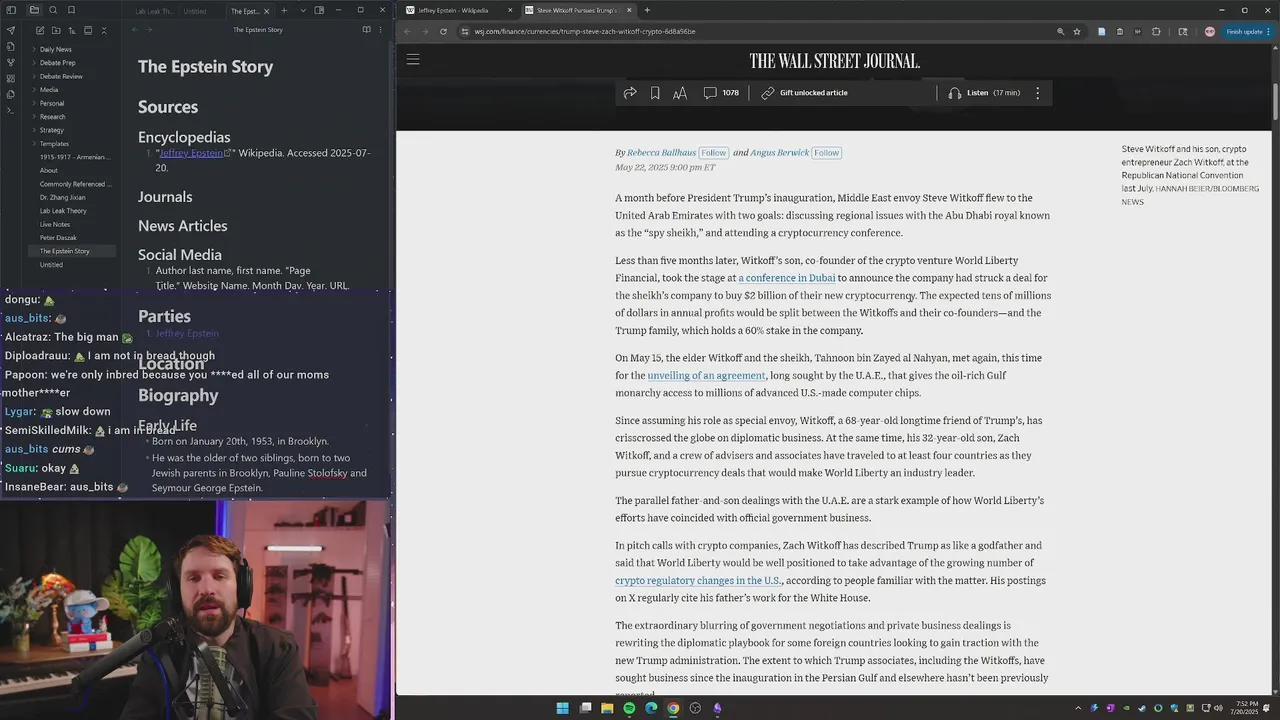This screenshot has height=720, width=1280.
Task: Adjust article text size AA icon
Action: [x=680, y=93]
